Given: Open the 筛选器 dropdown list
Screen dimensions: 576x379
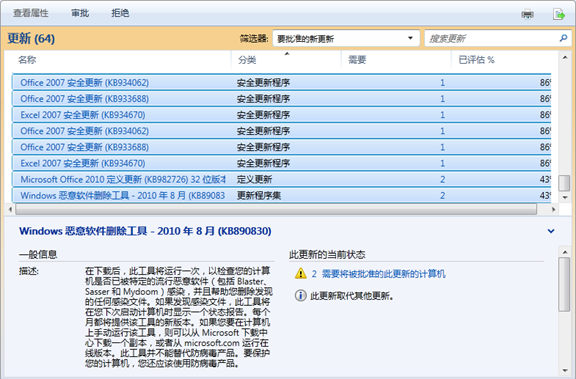Looking at the screenshot, I should pyautogui.click(x=346, y=38).
